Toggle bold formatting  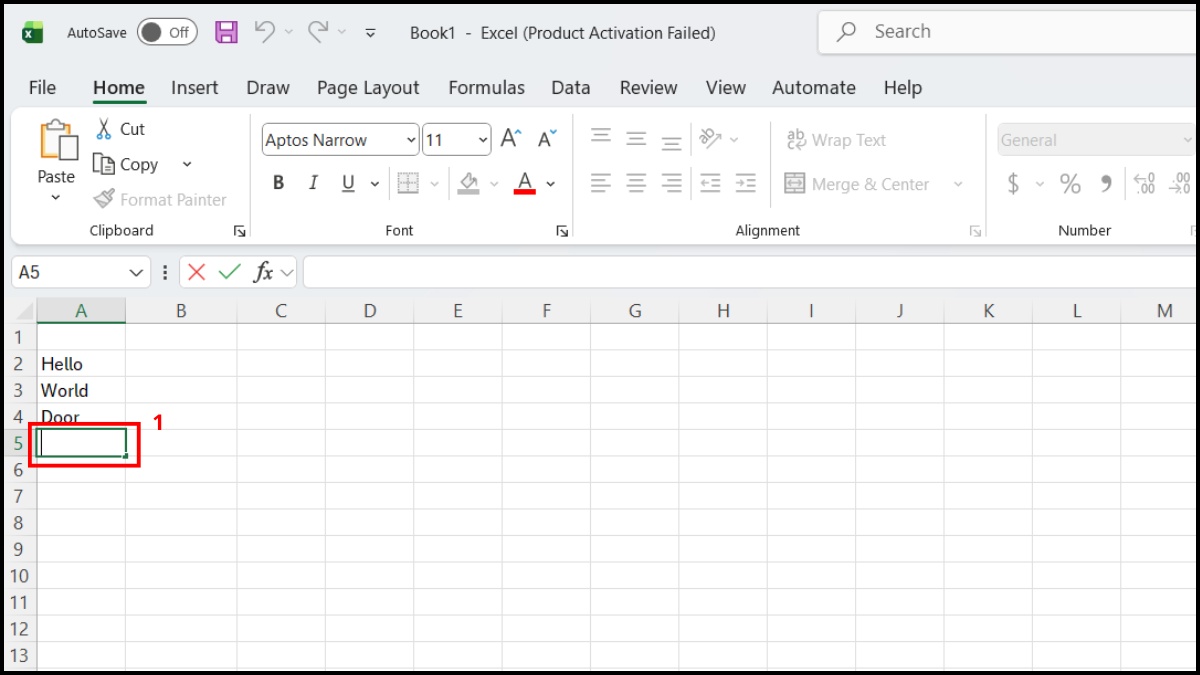pyautogui.click(x=277, y=182)
